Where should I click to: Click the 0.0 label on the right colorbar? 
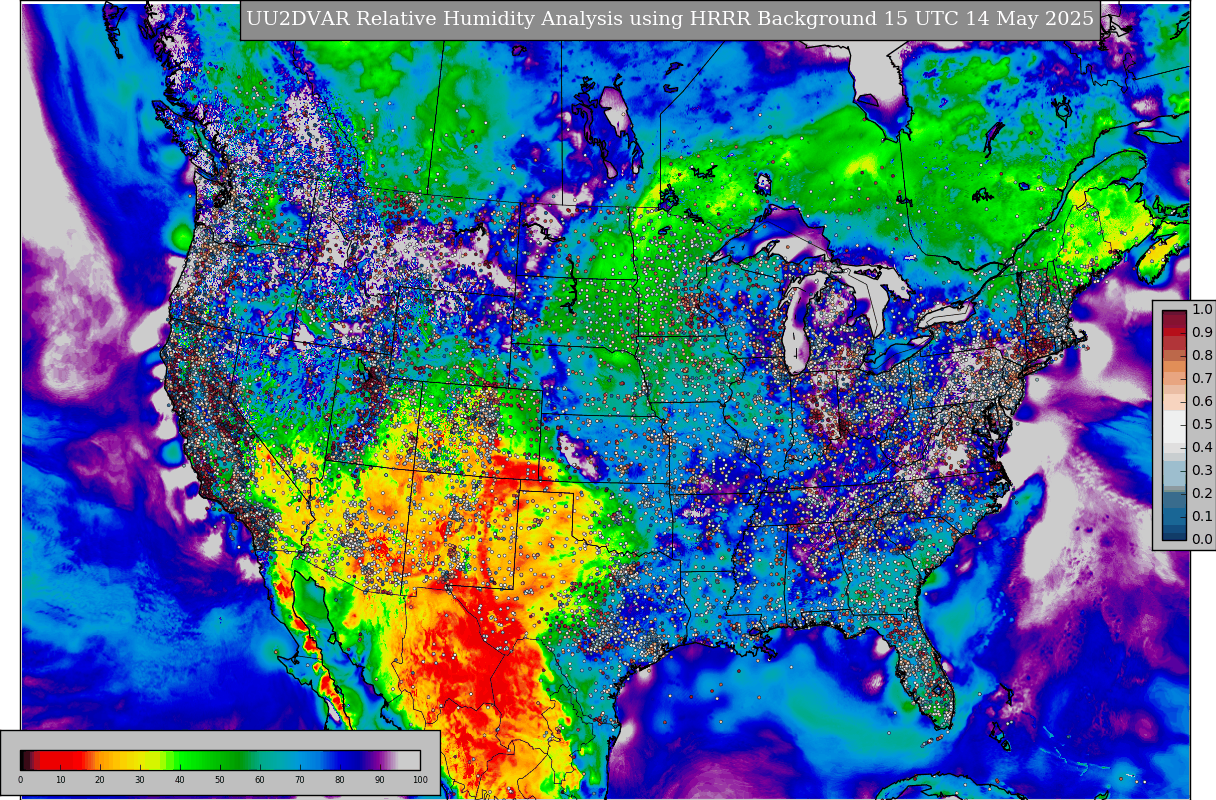coord(1202,539)
